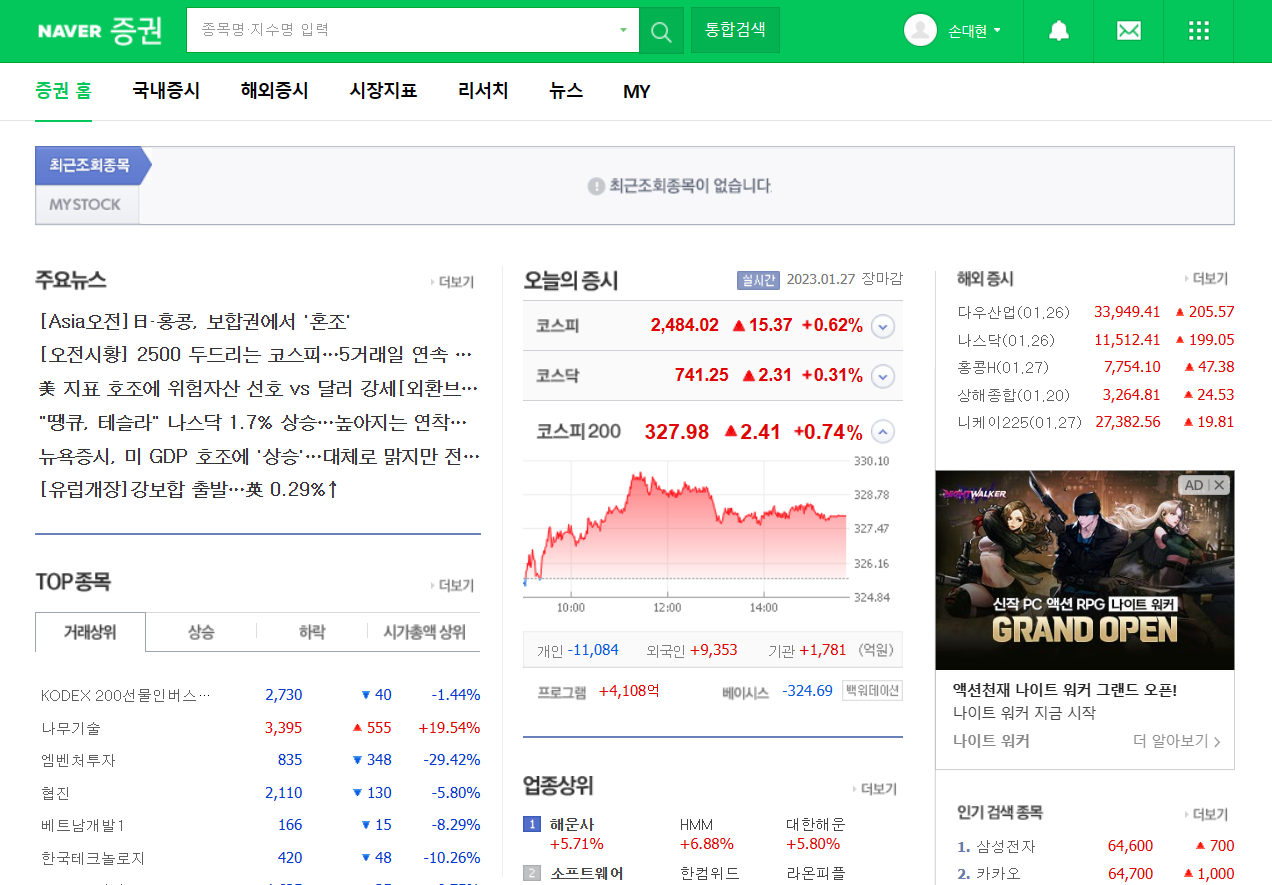This screenshot has height=885, width=1272.
Task: Switch to the 하락 tab in TOP종목
Action: (311, 633)
